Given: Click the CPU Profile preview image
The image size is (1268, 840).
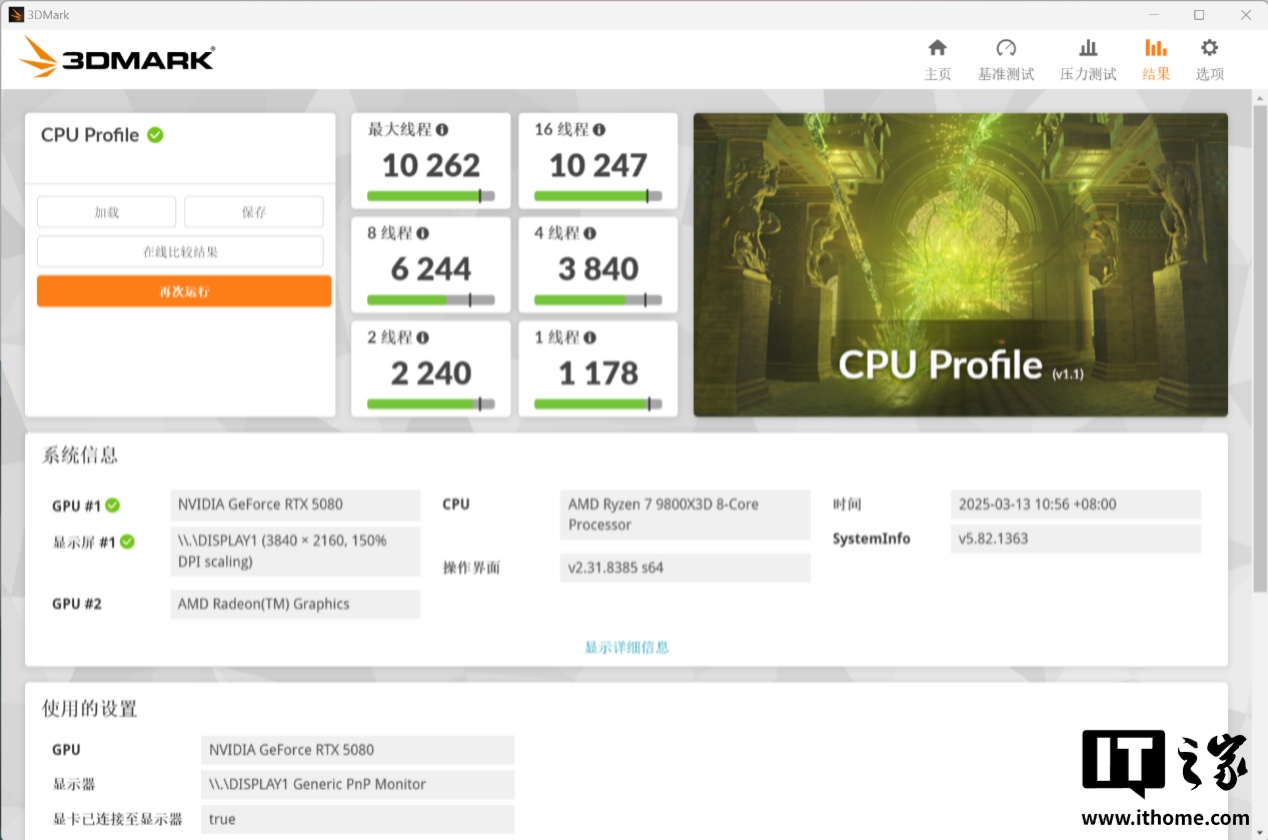Looking at the screenshot, I should [960, 265].
